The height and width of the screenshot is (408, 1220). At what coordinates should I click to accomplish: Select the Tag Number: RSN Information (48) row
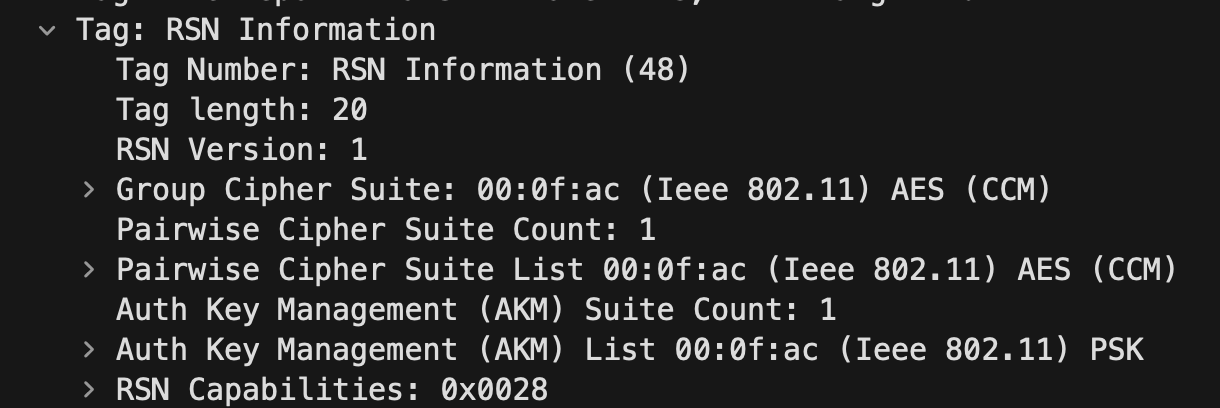tap(403, 70)
